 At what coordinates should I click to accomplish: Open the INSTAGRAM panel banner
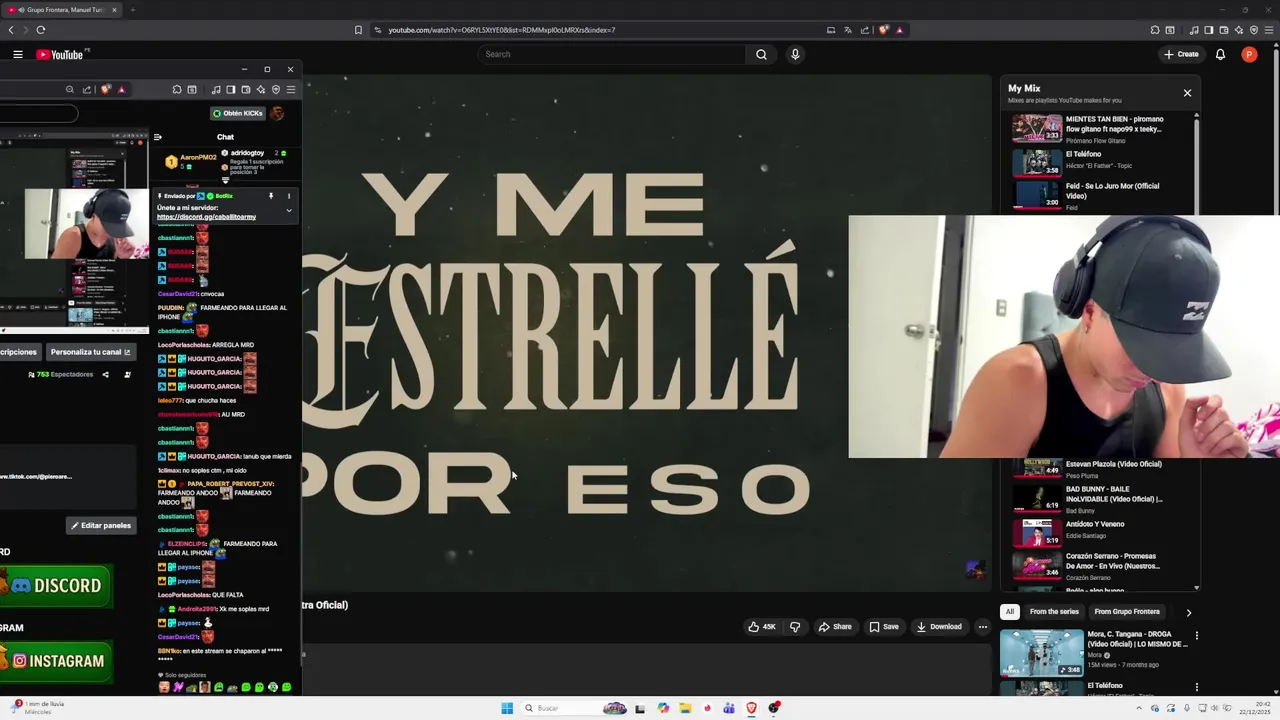tap(56, 661)
